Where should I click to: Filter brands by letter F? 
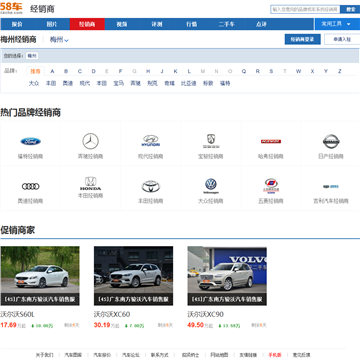point(121,71)
